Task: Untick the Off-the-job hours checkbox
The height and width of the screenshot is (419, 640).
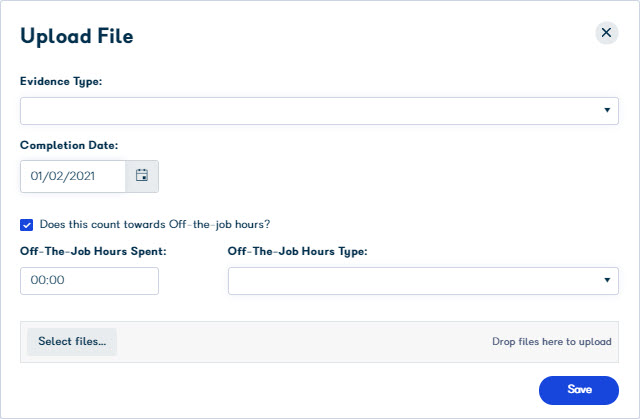Action: tap(27, 224)
